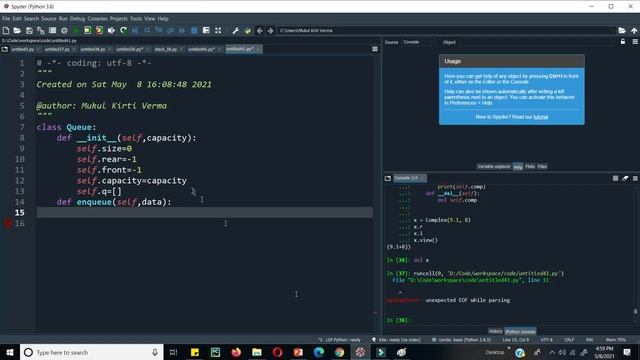This screenshot has width=640, height=360.
Task: Place cursor on editor line 15
Action: coord(204,213)
